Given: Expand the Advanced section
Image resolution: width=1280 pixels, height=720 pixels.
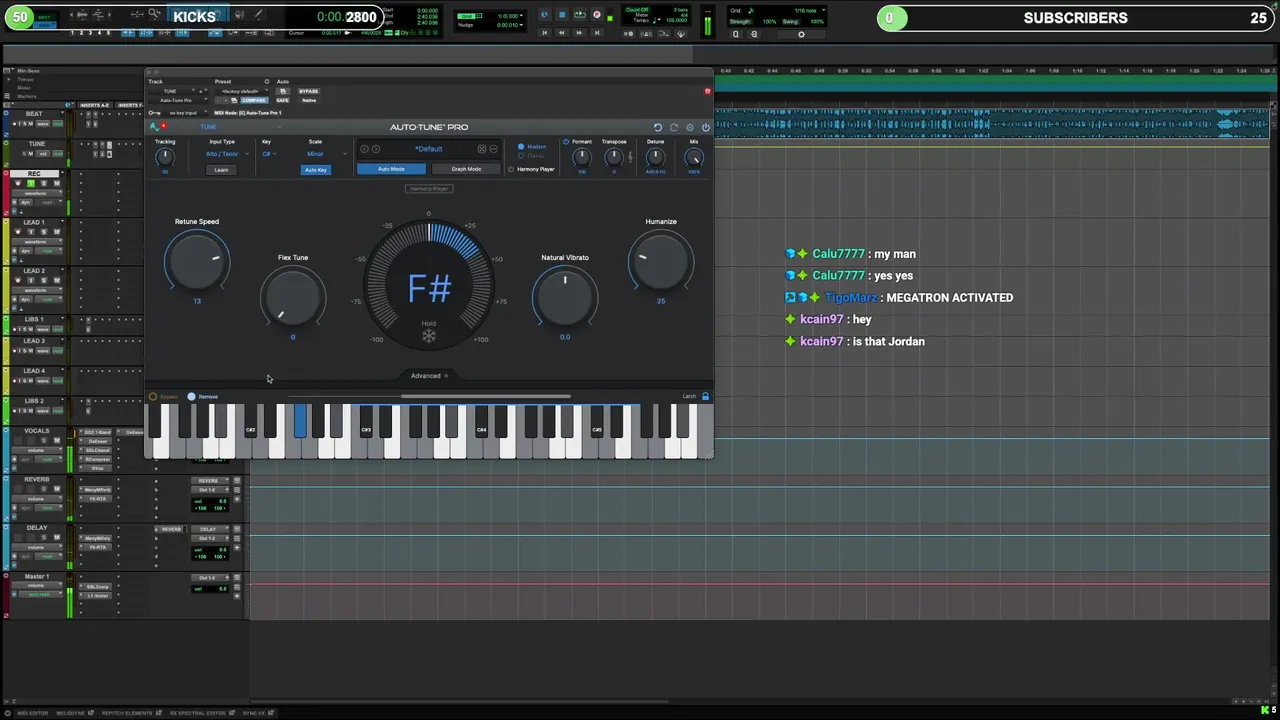Looking at the screenshot, I should (x=429, y=376).
